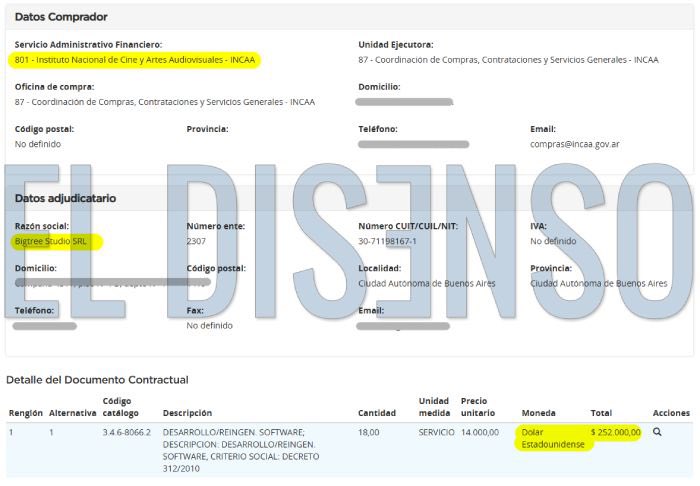
Task: Click the total value '$ 252.000,00'
Action: pyautogui.click(x=616, y=432)
